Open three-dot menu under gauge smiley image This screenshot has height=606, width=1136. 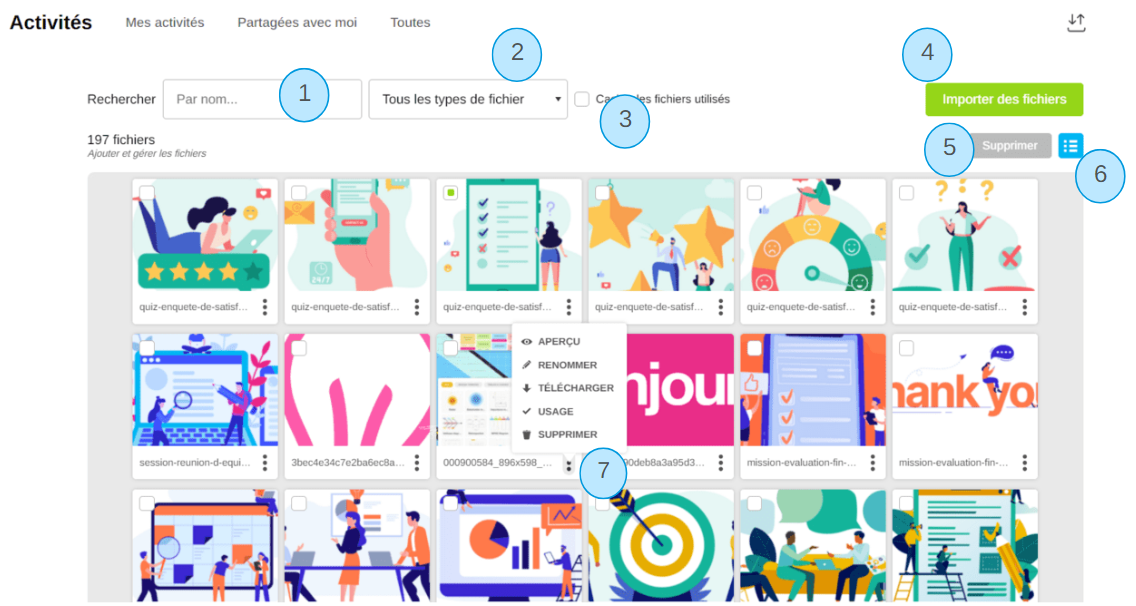coord(872,307)
